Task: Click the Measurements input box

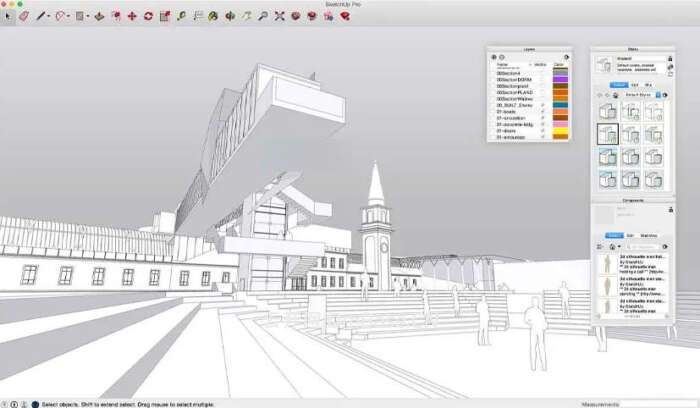Action: pos(659,404)
